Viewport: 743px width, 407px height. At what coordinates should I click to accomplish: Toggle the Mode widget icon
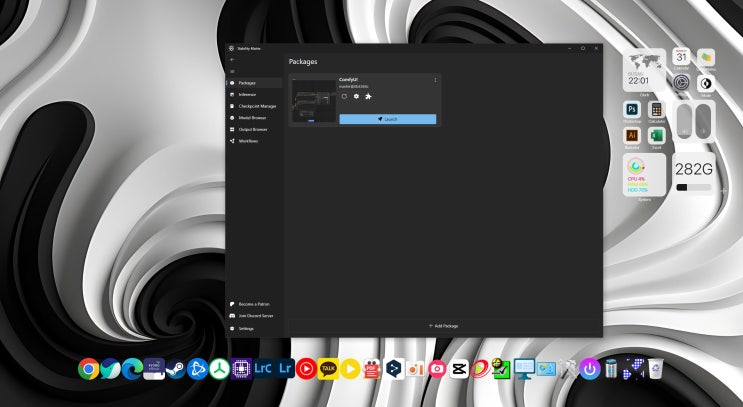click(706, 83)
